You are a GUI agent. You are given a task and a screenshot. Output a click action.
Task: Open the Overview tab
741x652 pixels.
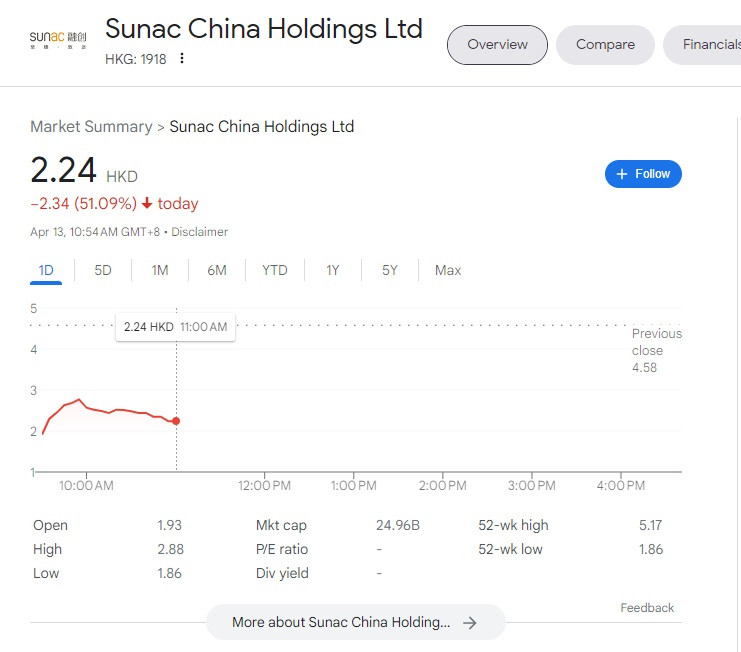497,45
